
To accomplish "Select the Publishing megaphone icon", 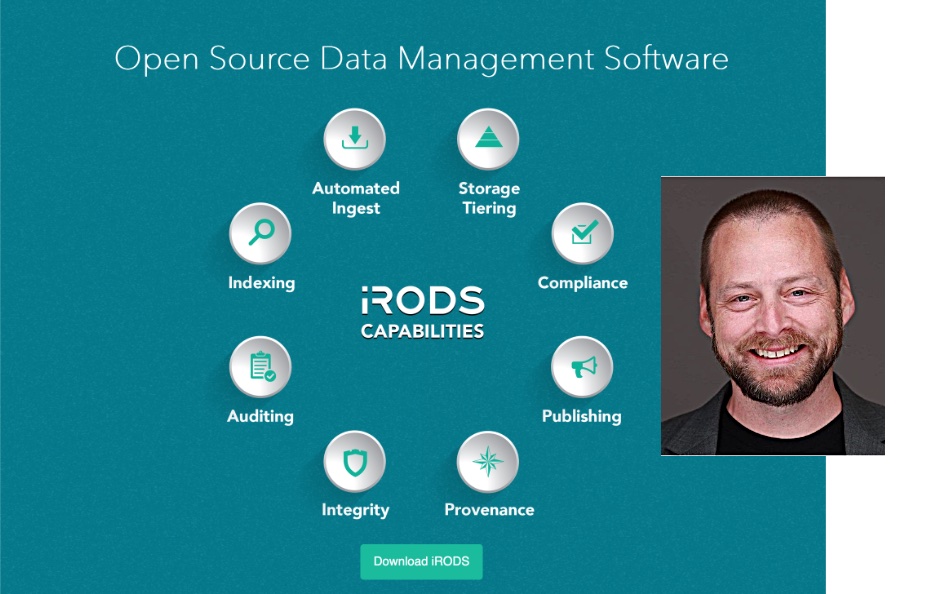I will [582, 367].
